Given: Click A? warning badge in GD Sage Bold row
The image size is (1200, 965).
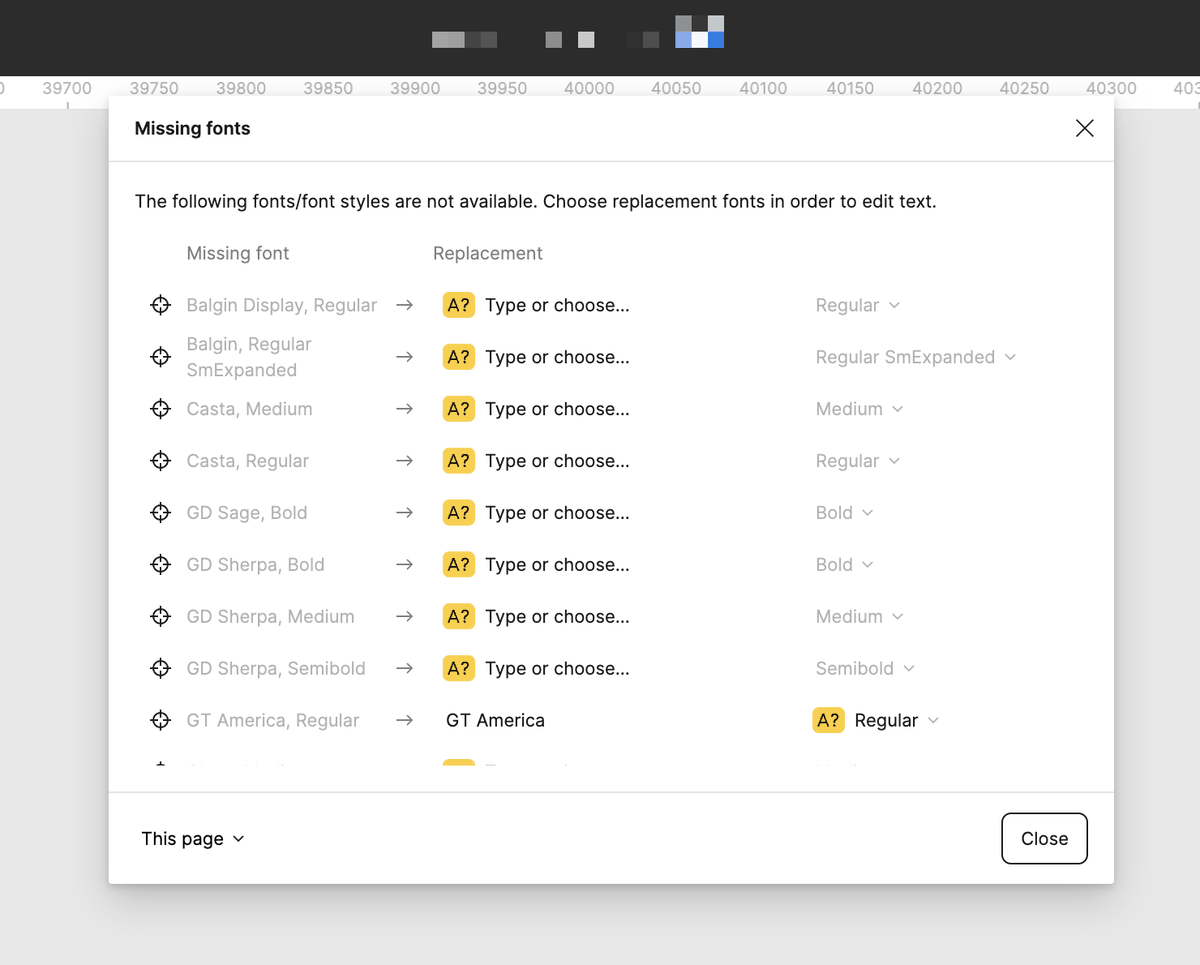Looking at the screenshot, I should (x=459, y=513).
